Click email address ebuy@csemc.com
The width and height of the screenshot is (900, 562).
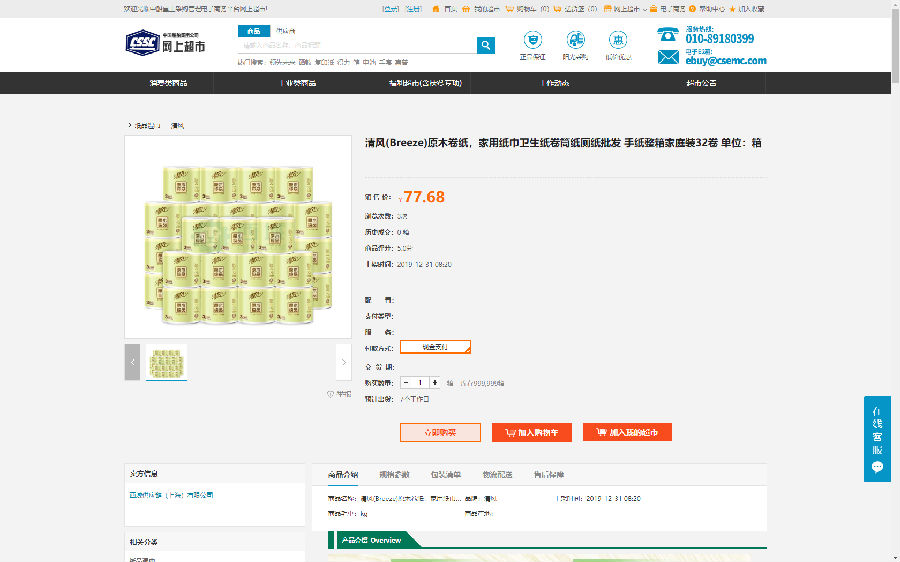(x=726, y=60)
